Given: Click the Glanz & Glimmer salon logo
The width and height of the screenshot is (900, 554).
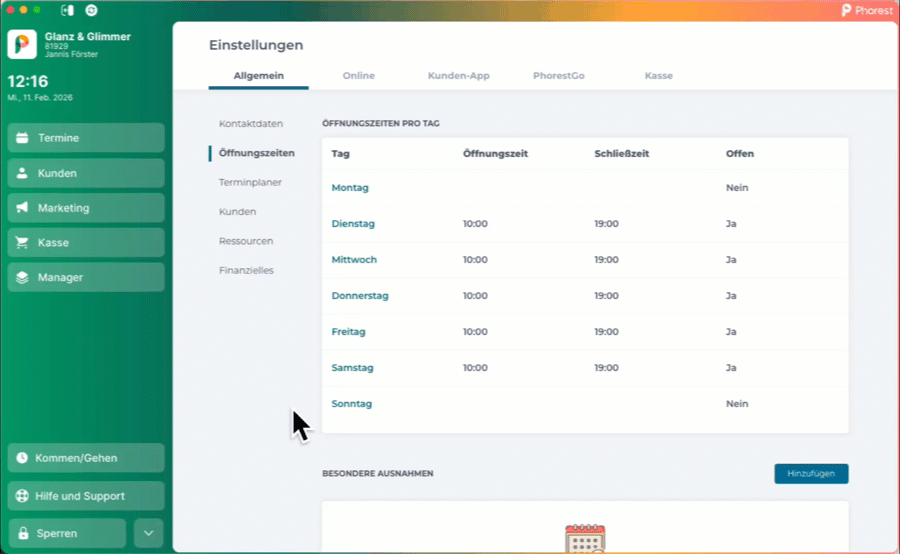Looking at the screenshot, I should point(22,45).
